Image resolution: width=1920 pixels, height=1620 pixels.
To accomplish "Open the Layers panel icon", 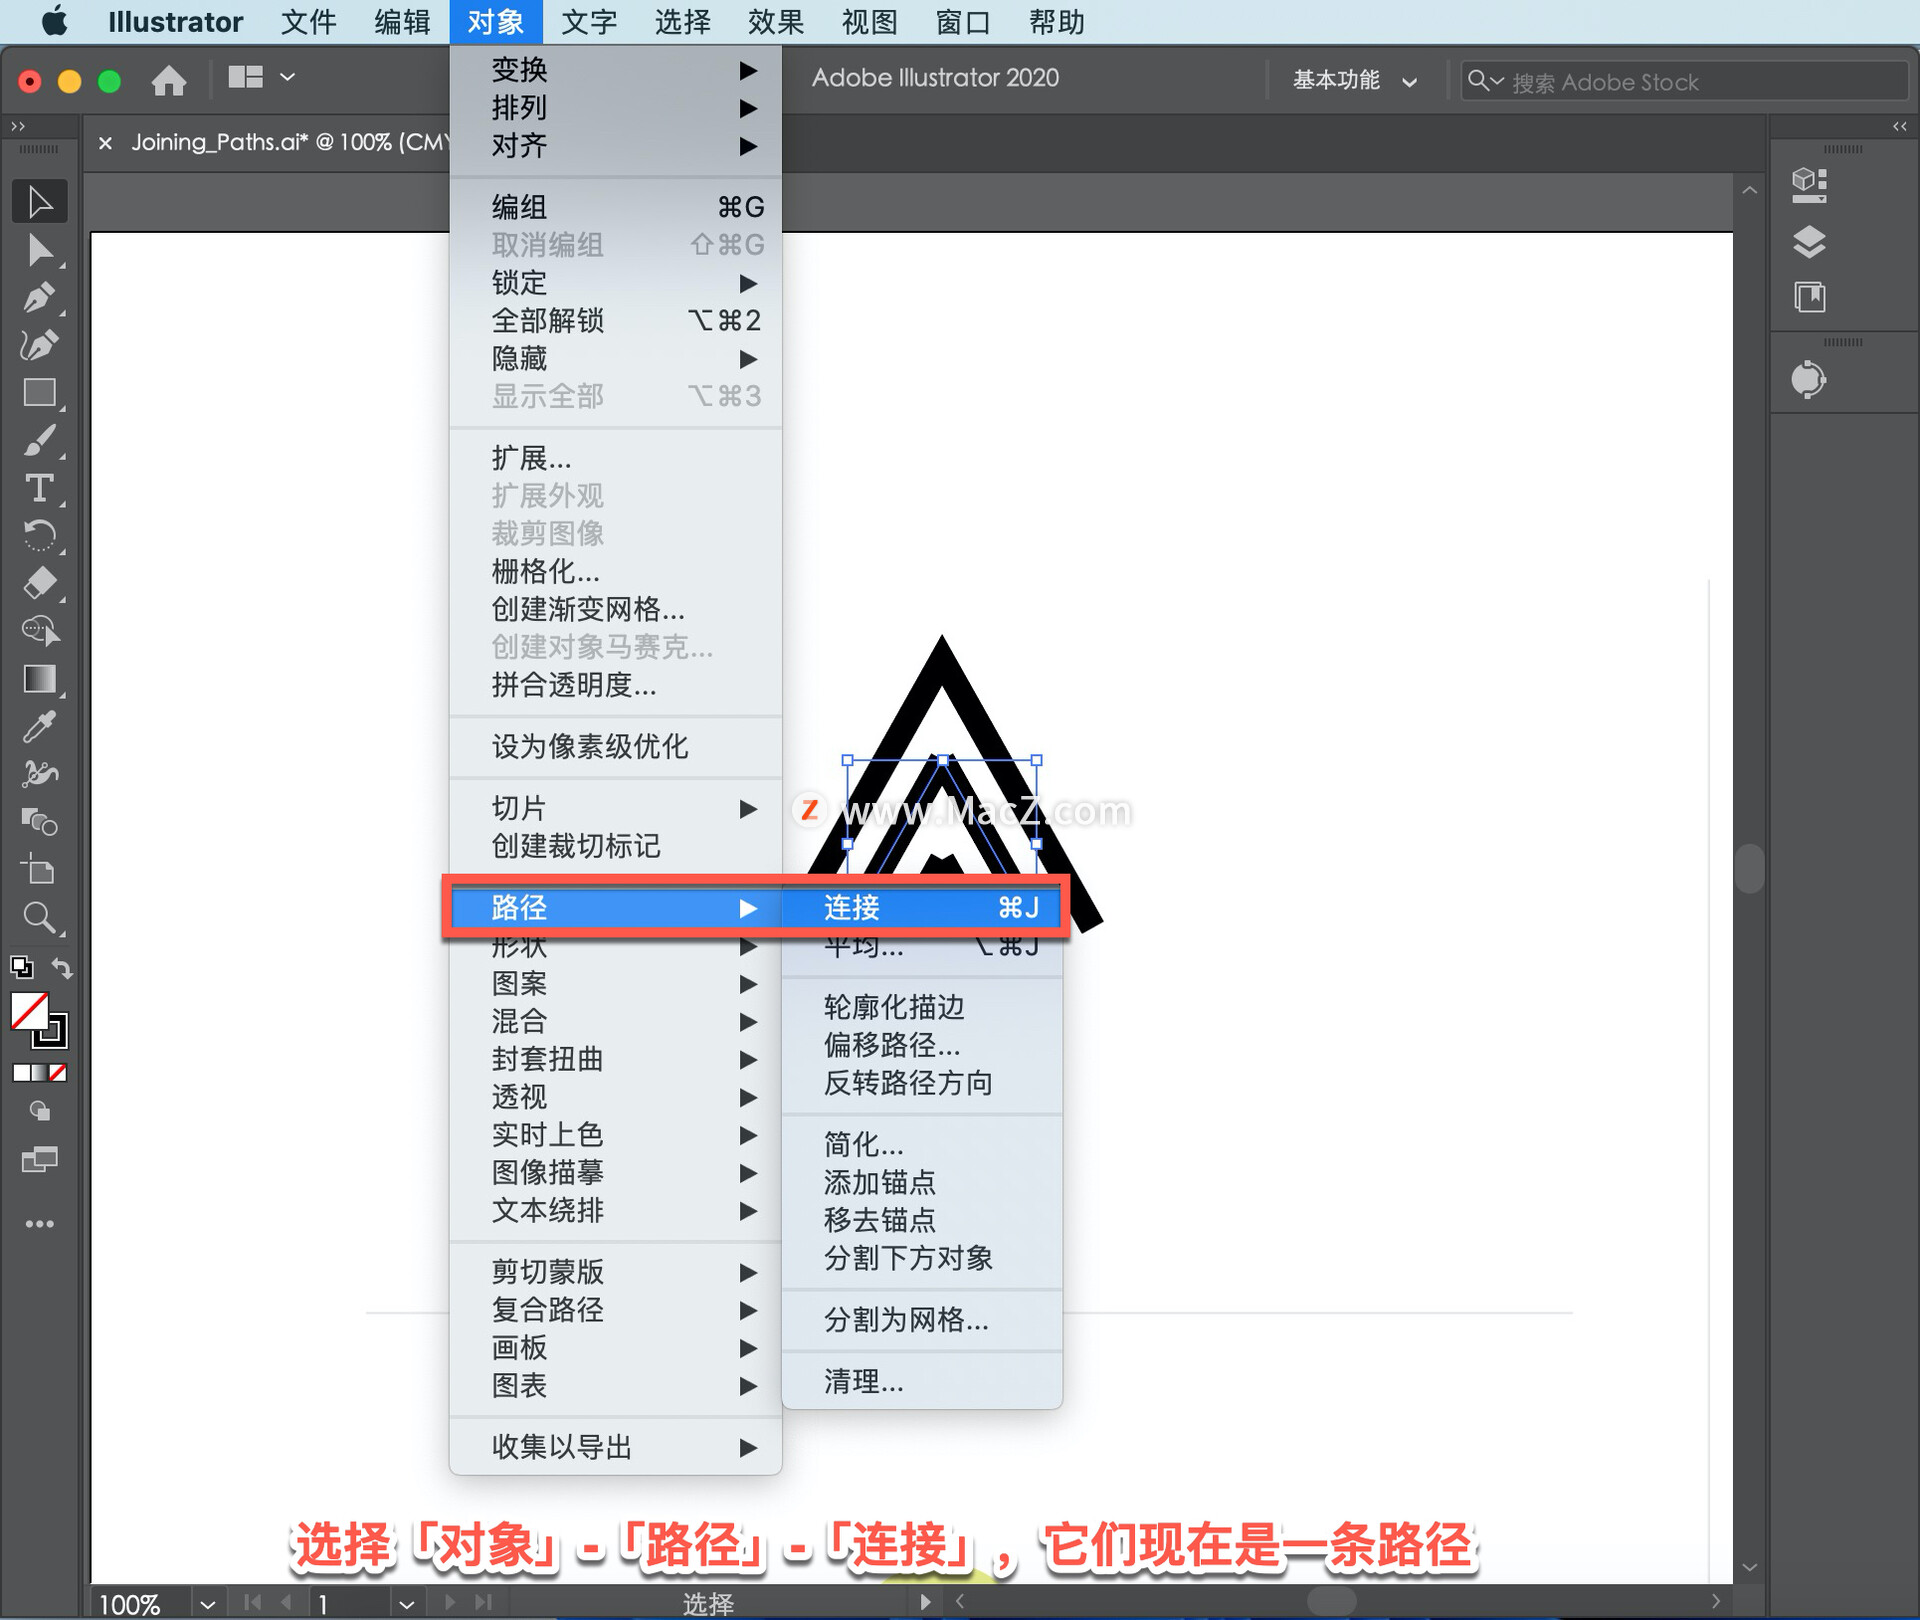I will (1809, 241).
